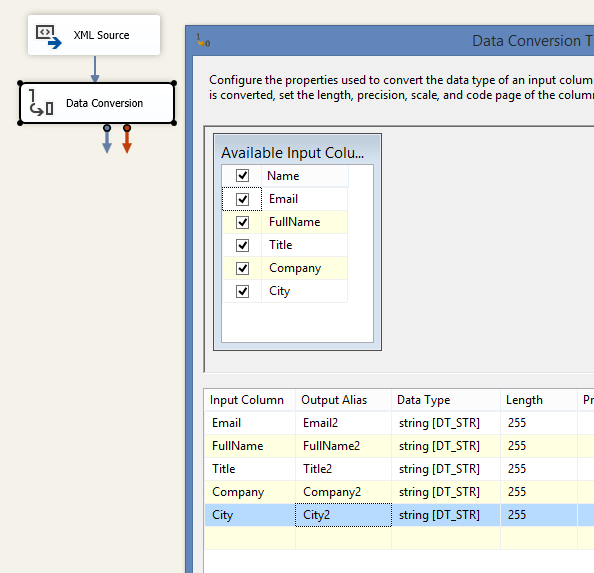Select Company in the available input columns
This screenshot has width=594, height=573.
(x=305, y=269)
